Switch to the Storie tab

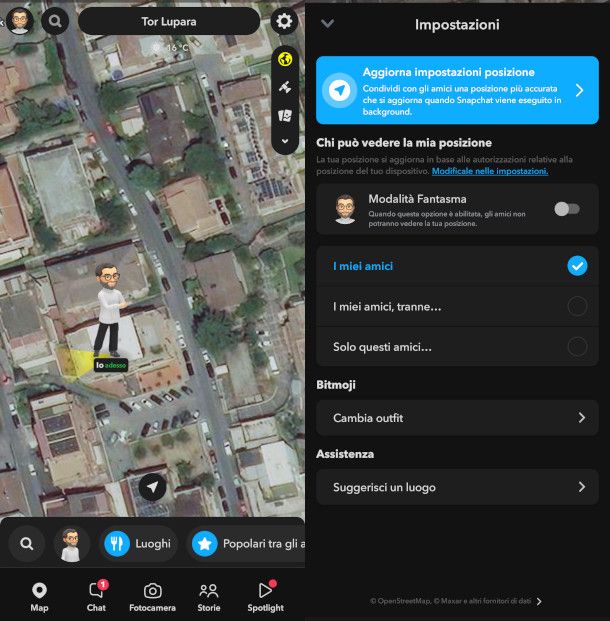(x=209, y=597)
